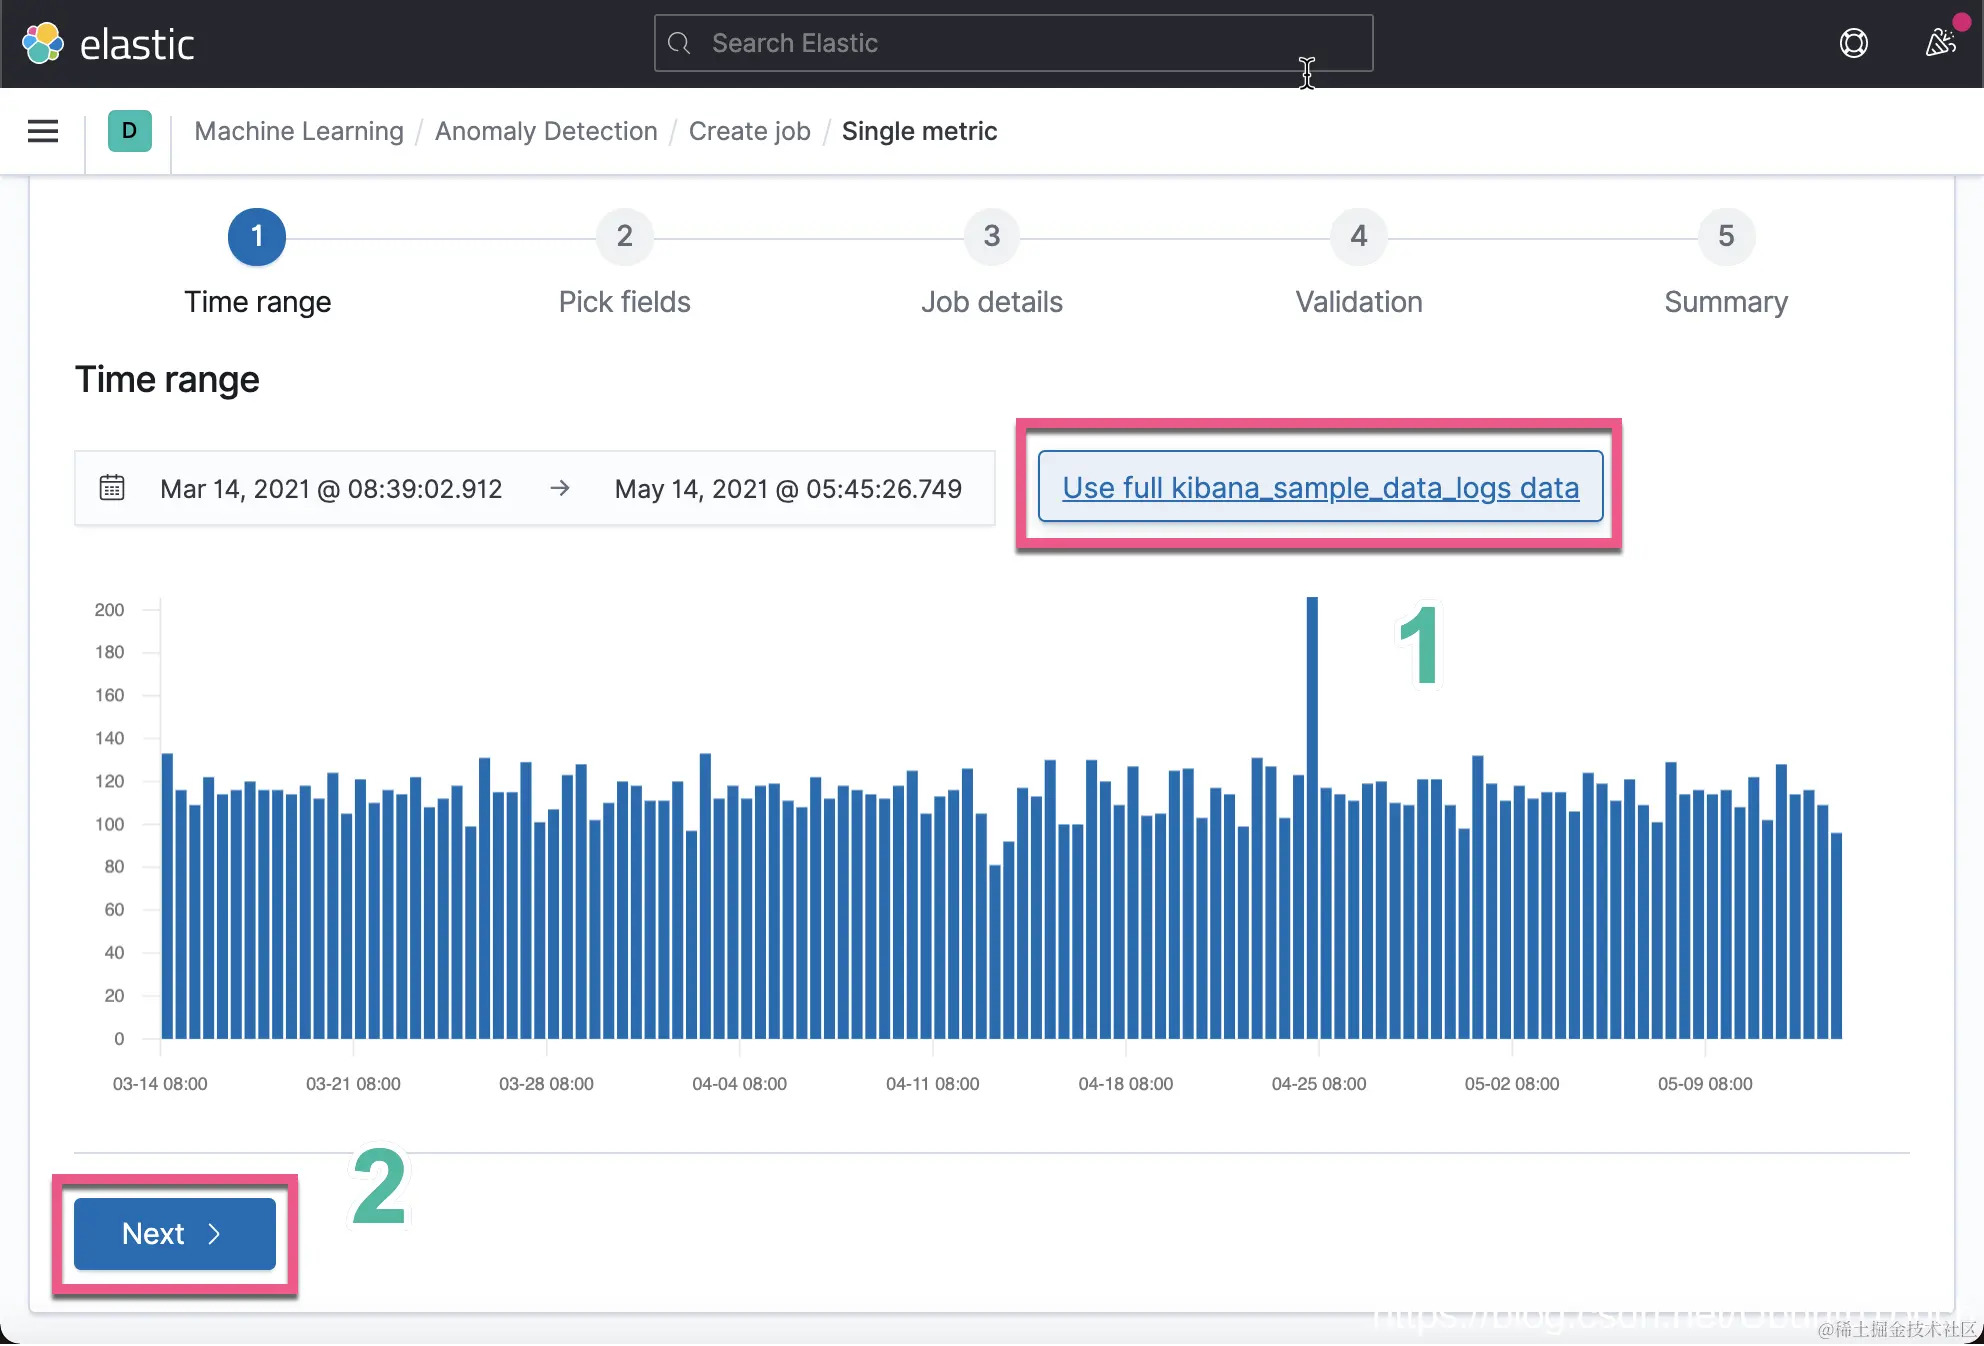
Task: Click the search magnifier icon
Action: point(680,43)
